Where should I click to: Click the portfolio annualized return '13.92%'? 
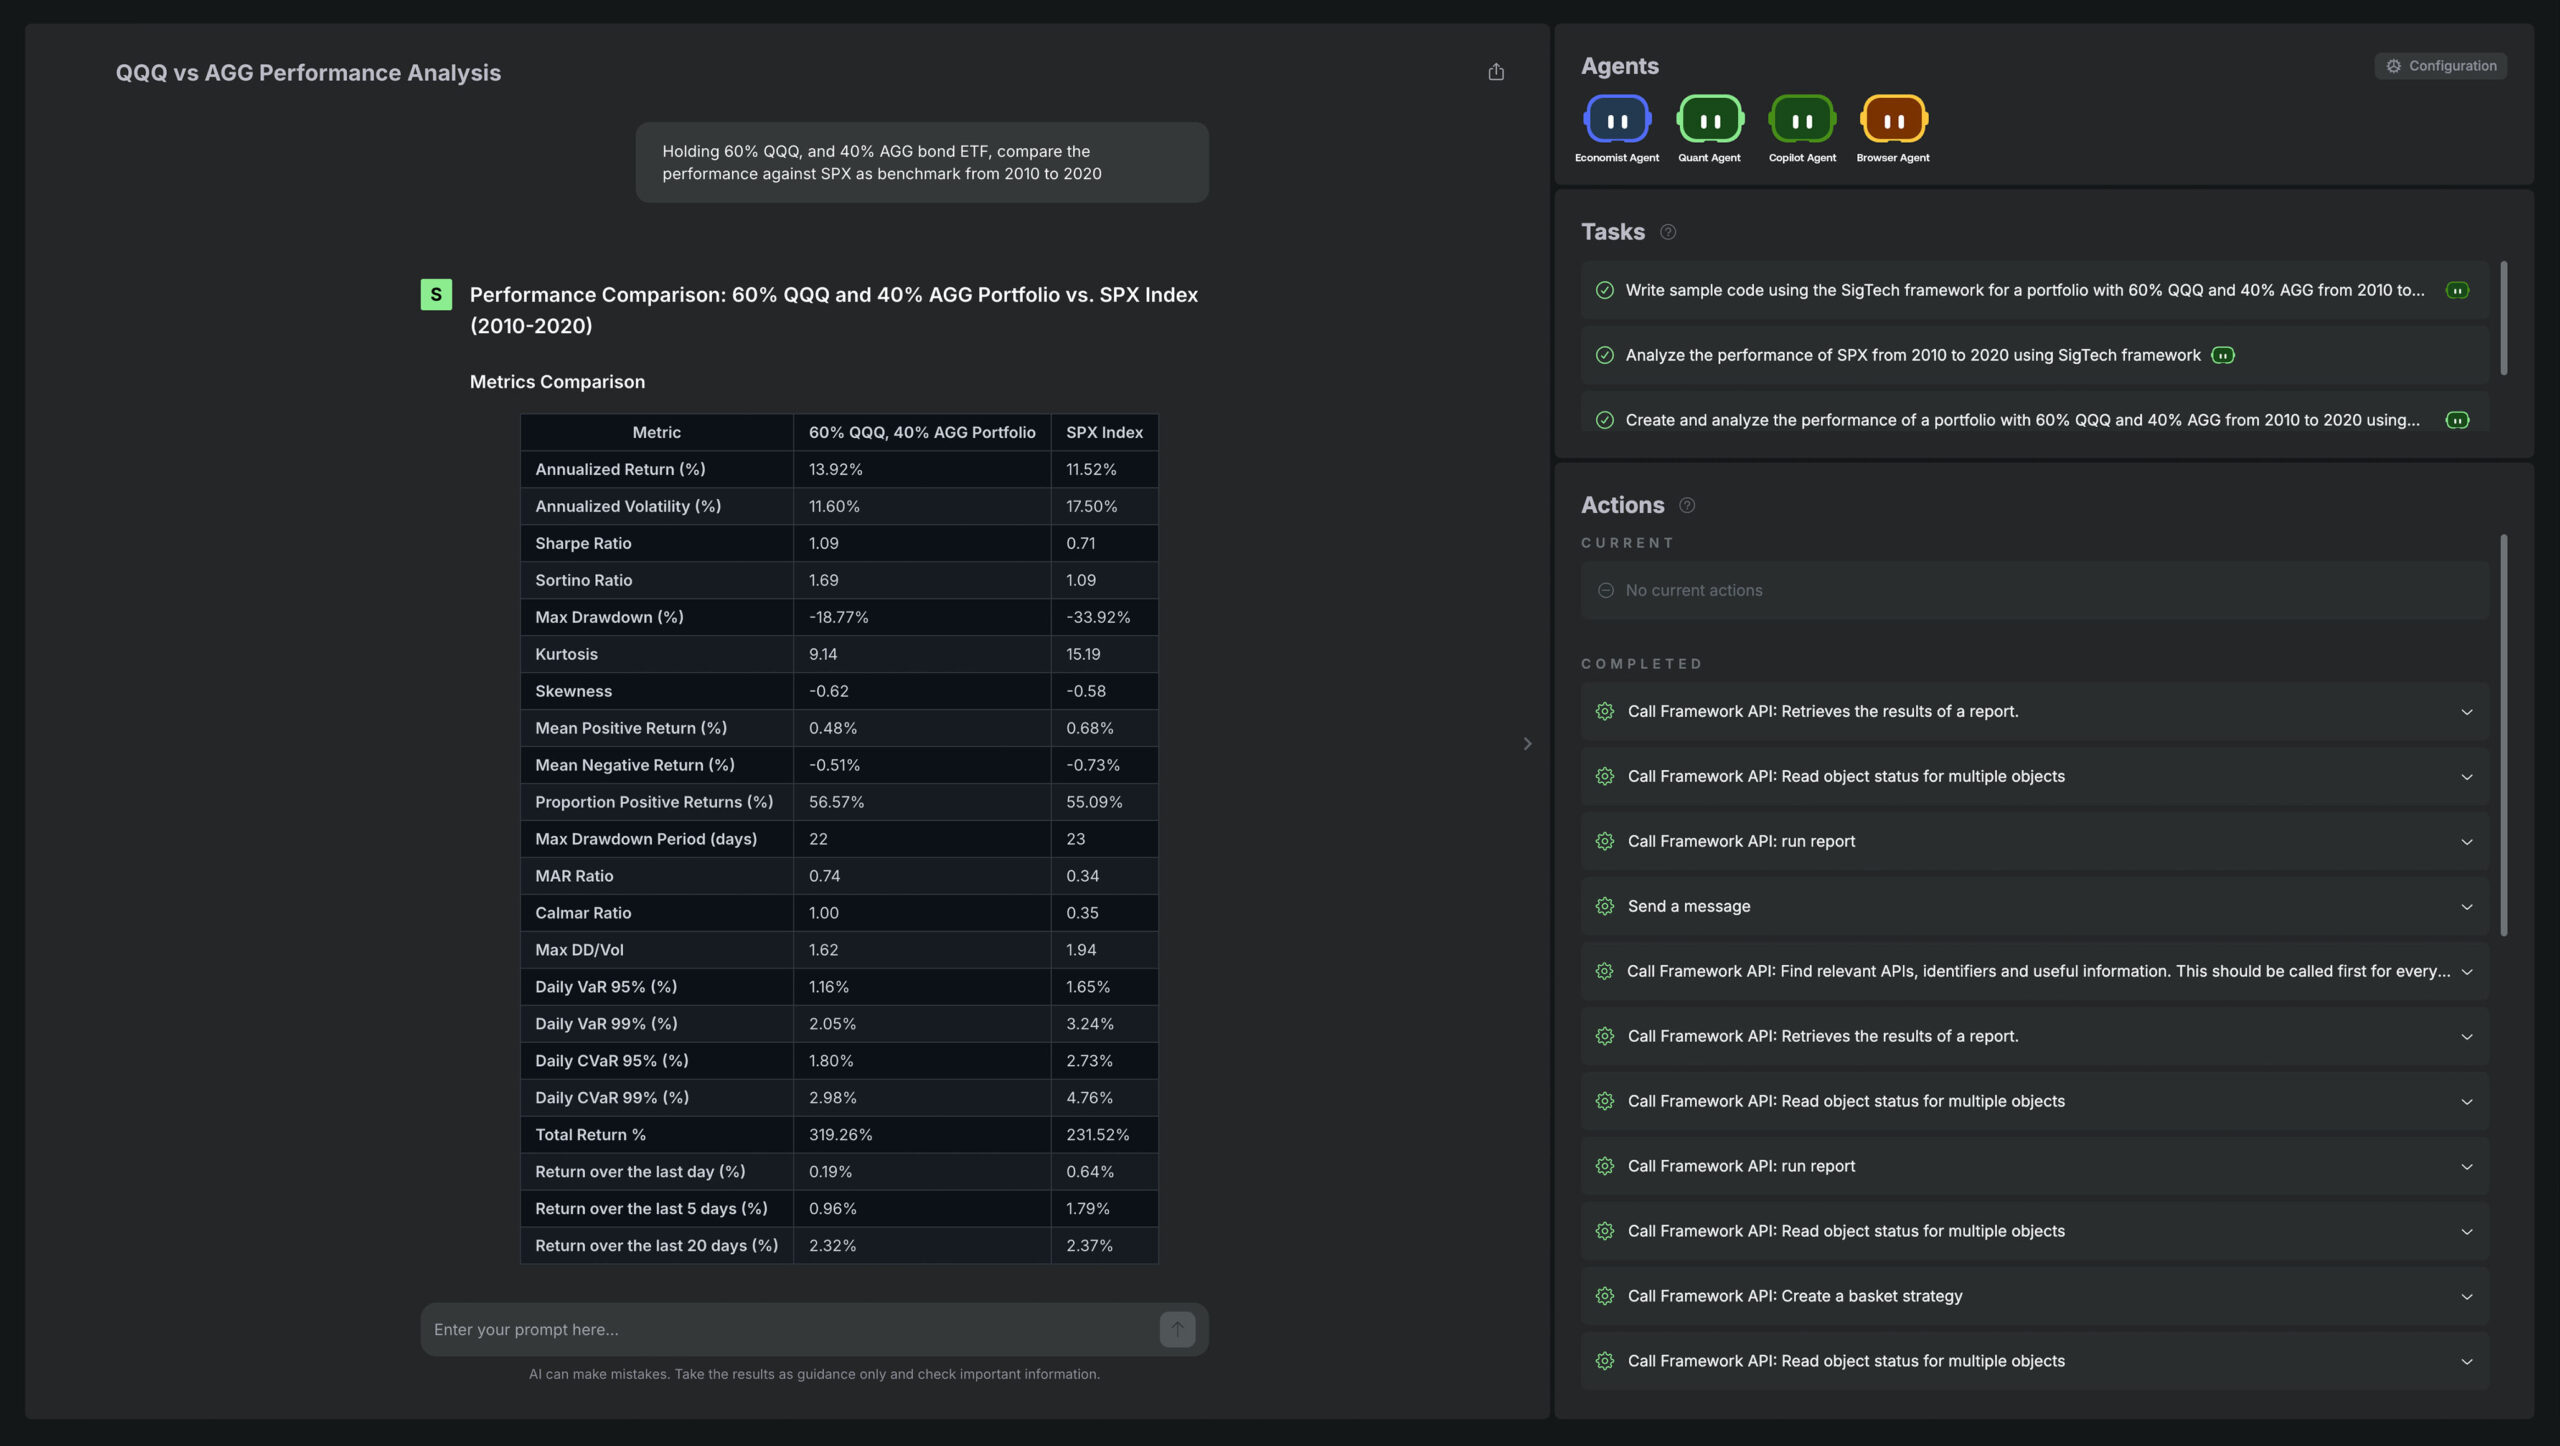point(835,470)
